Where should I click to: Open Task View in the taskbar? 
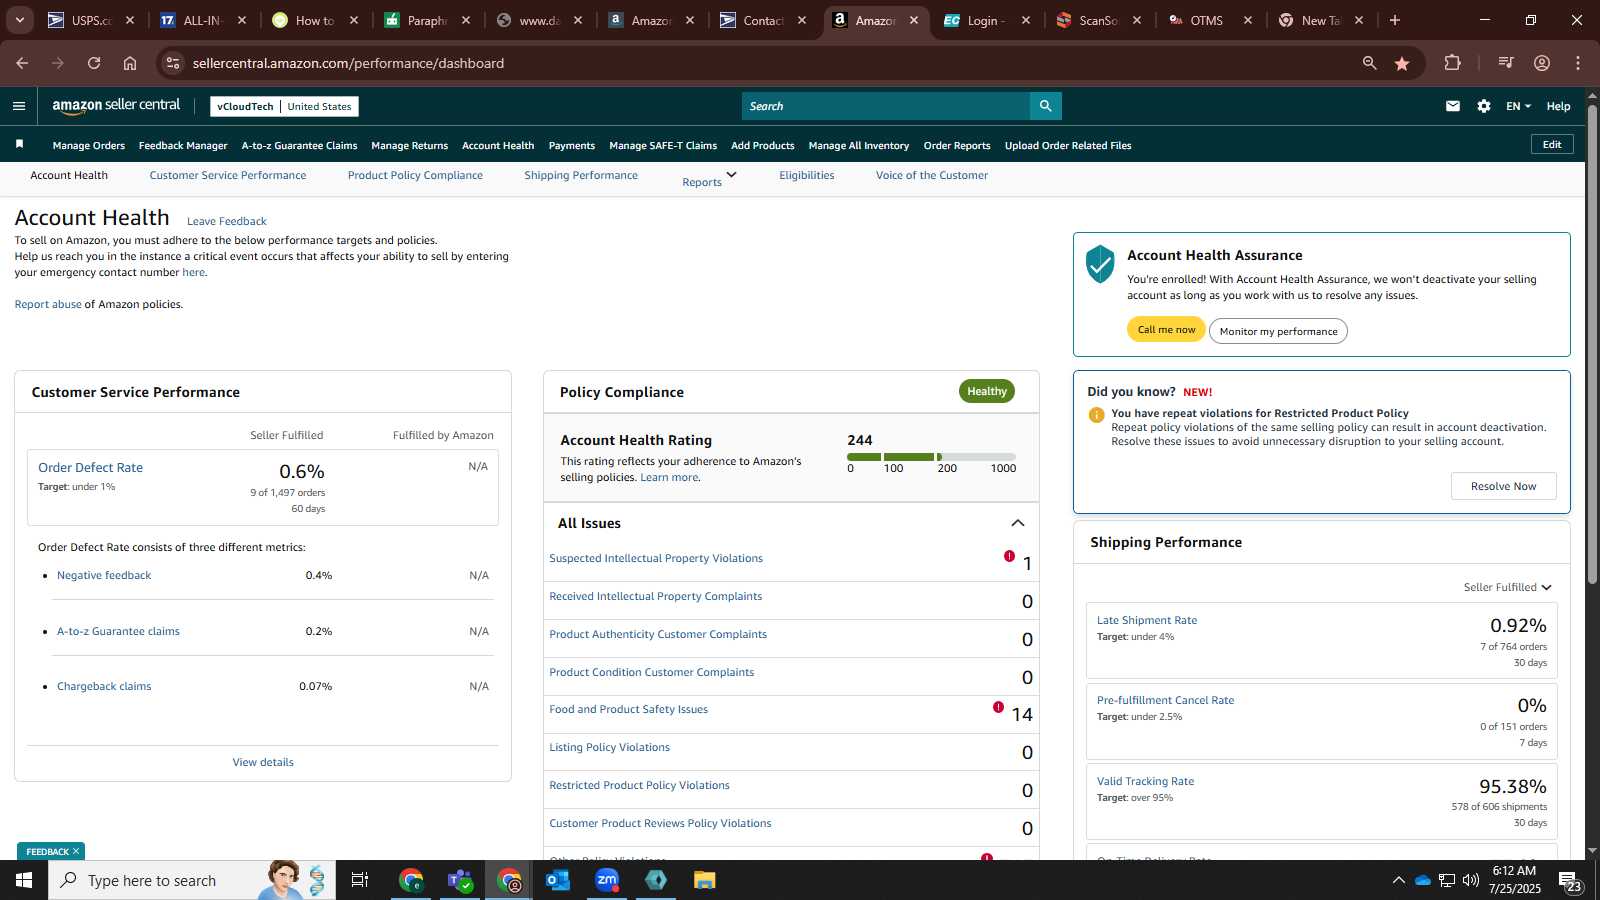coord(360,880)
